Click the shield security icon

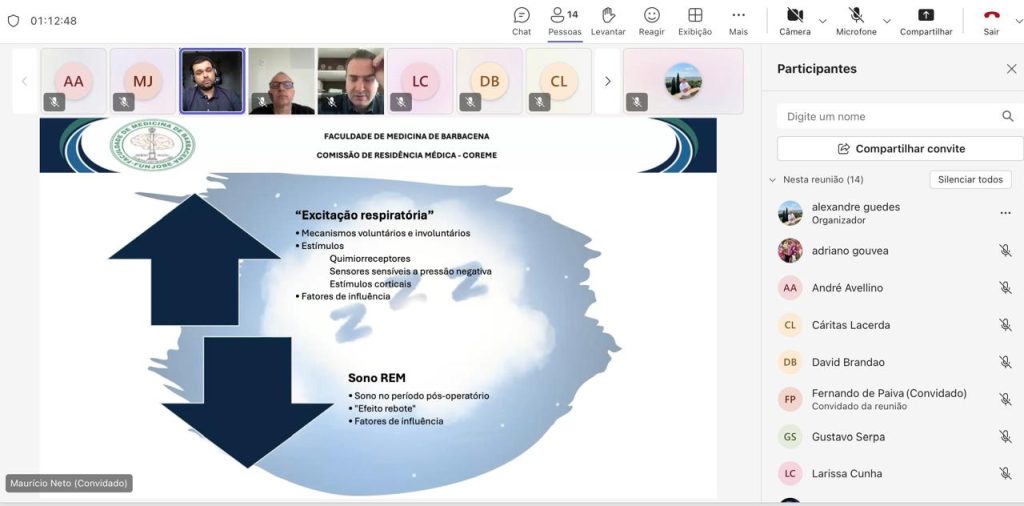click(x=13, y=20)
